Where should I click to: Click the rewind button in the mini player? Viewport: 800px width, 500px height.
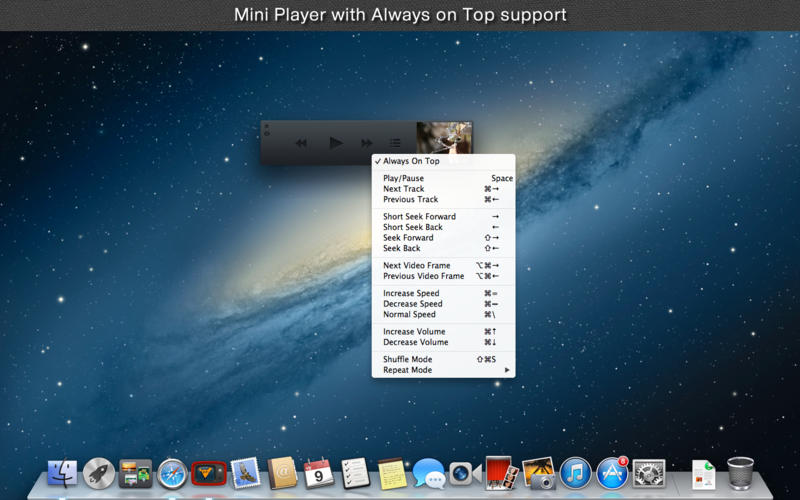(301, 143)
